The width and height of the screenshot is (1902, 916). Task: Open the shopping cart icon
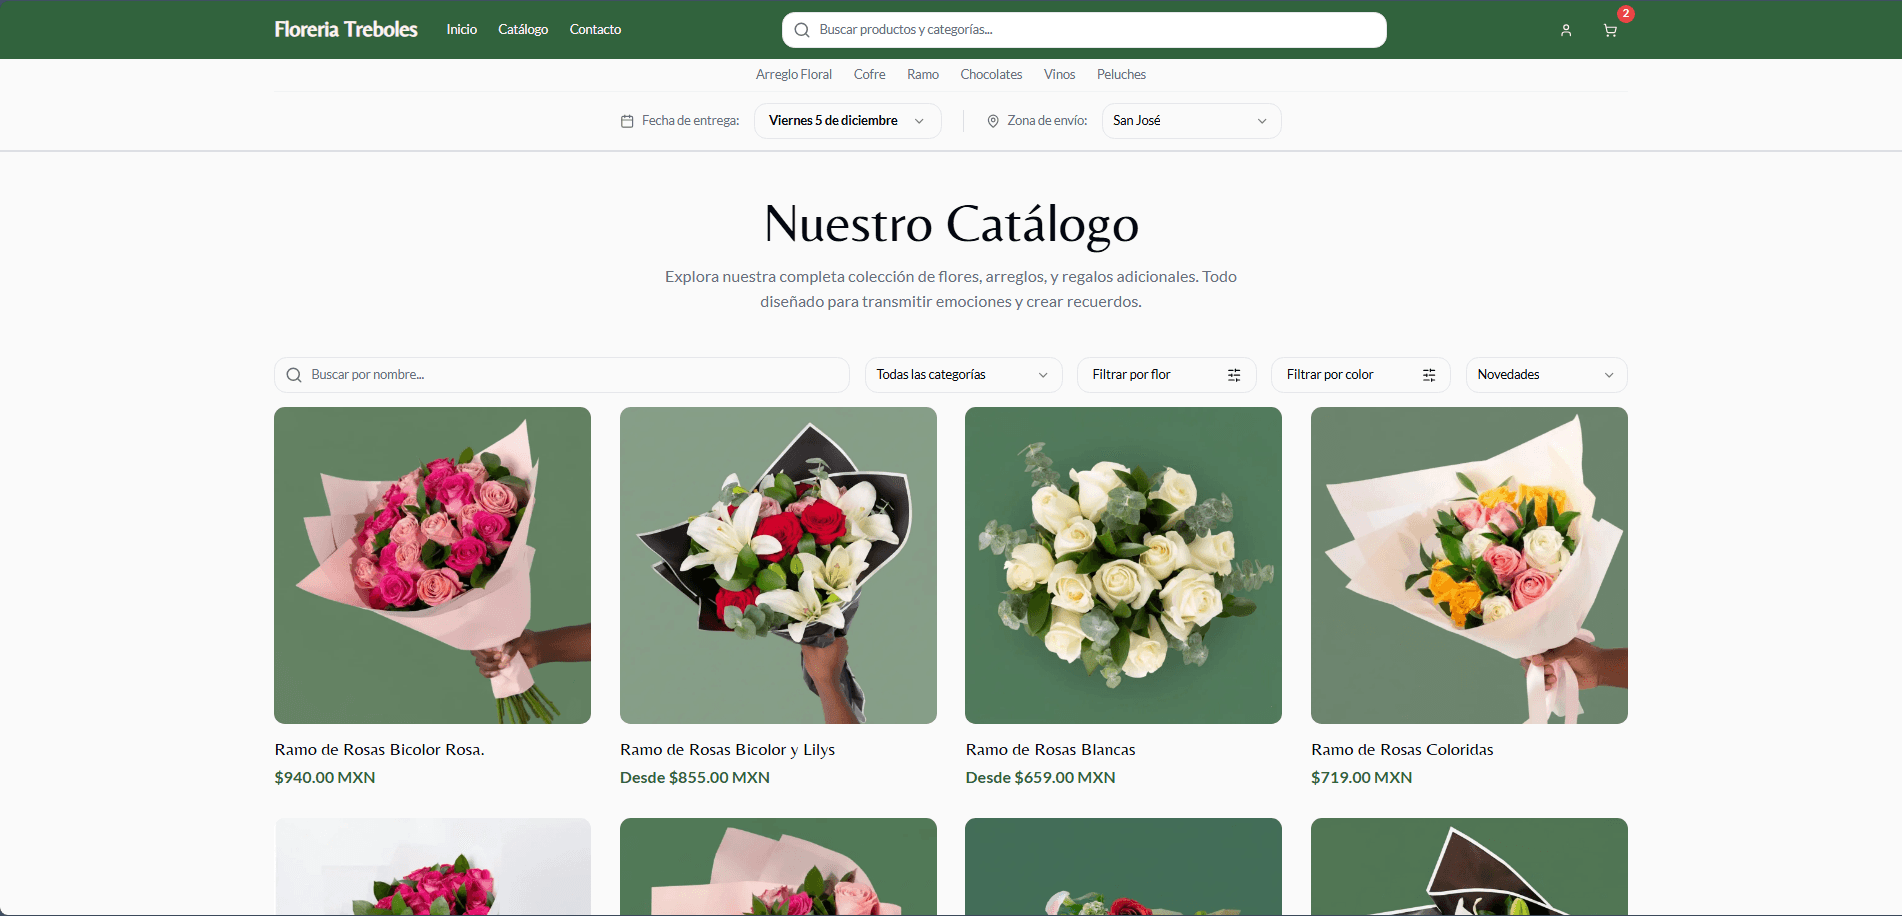(x=1610, y=31)
